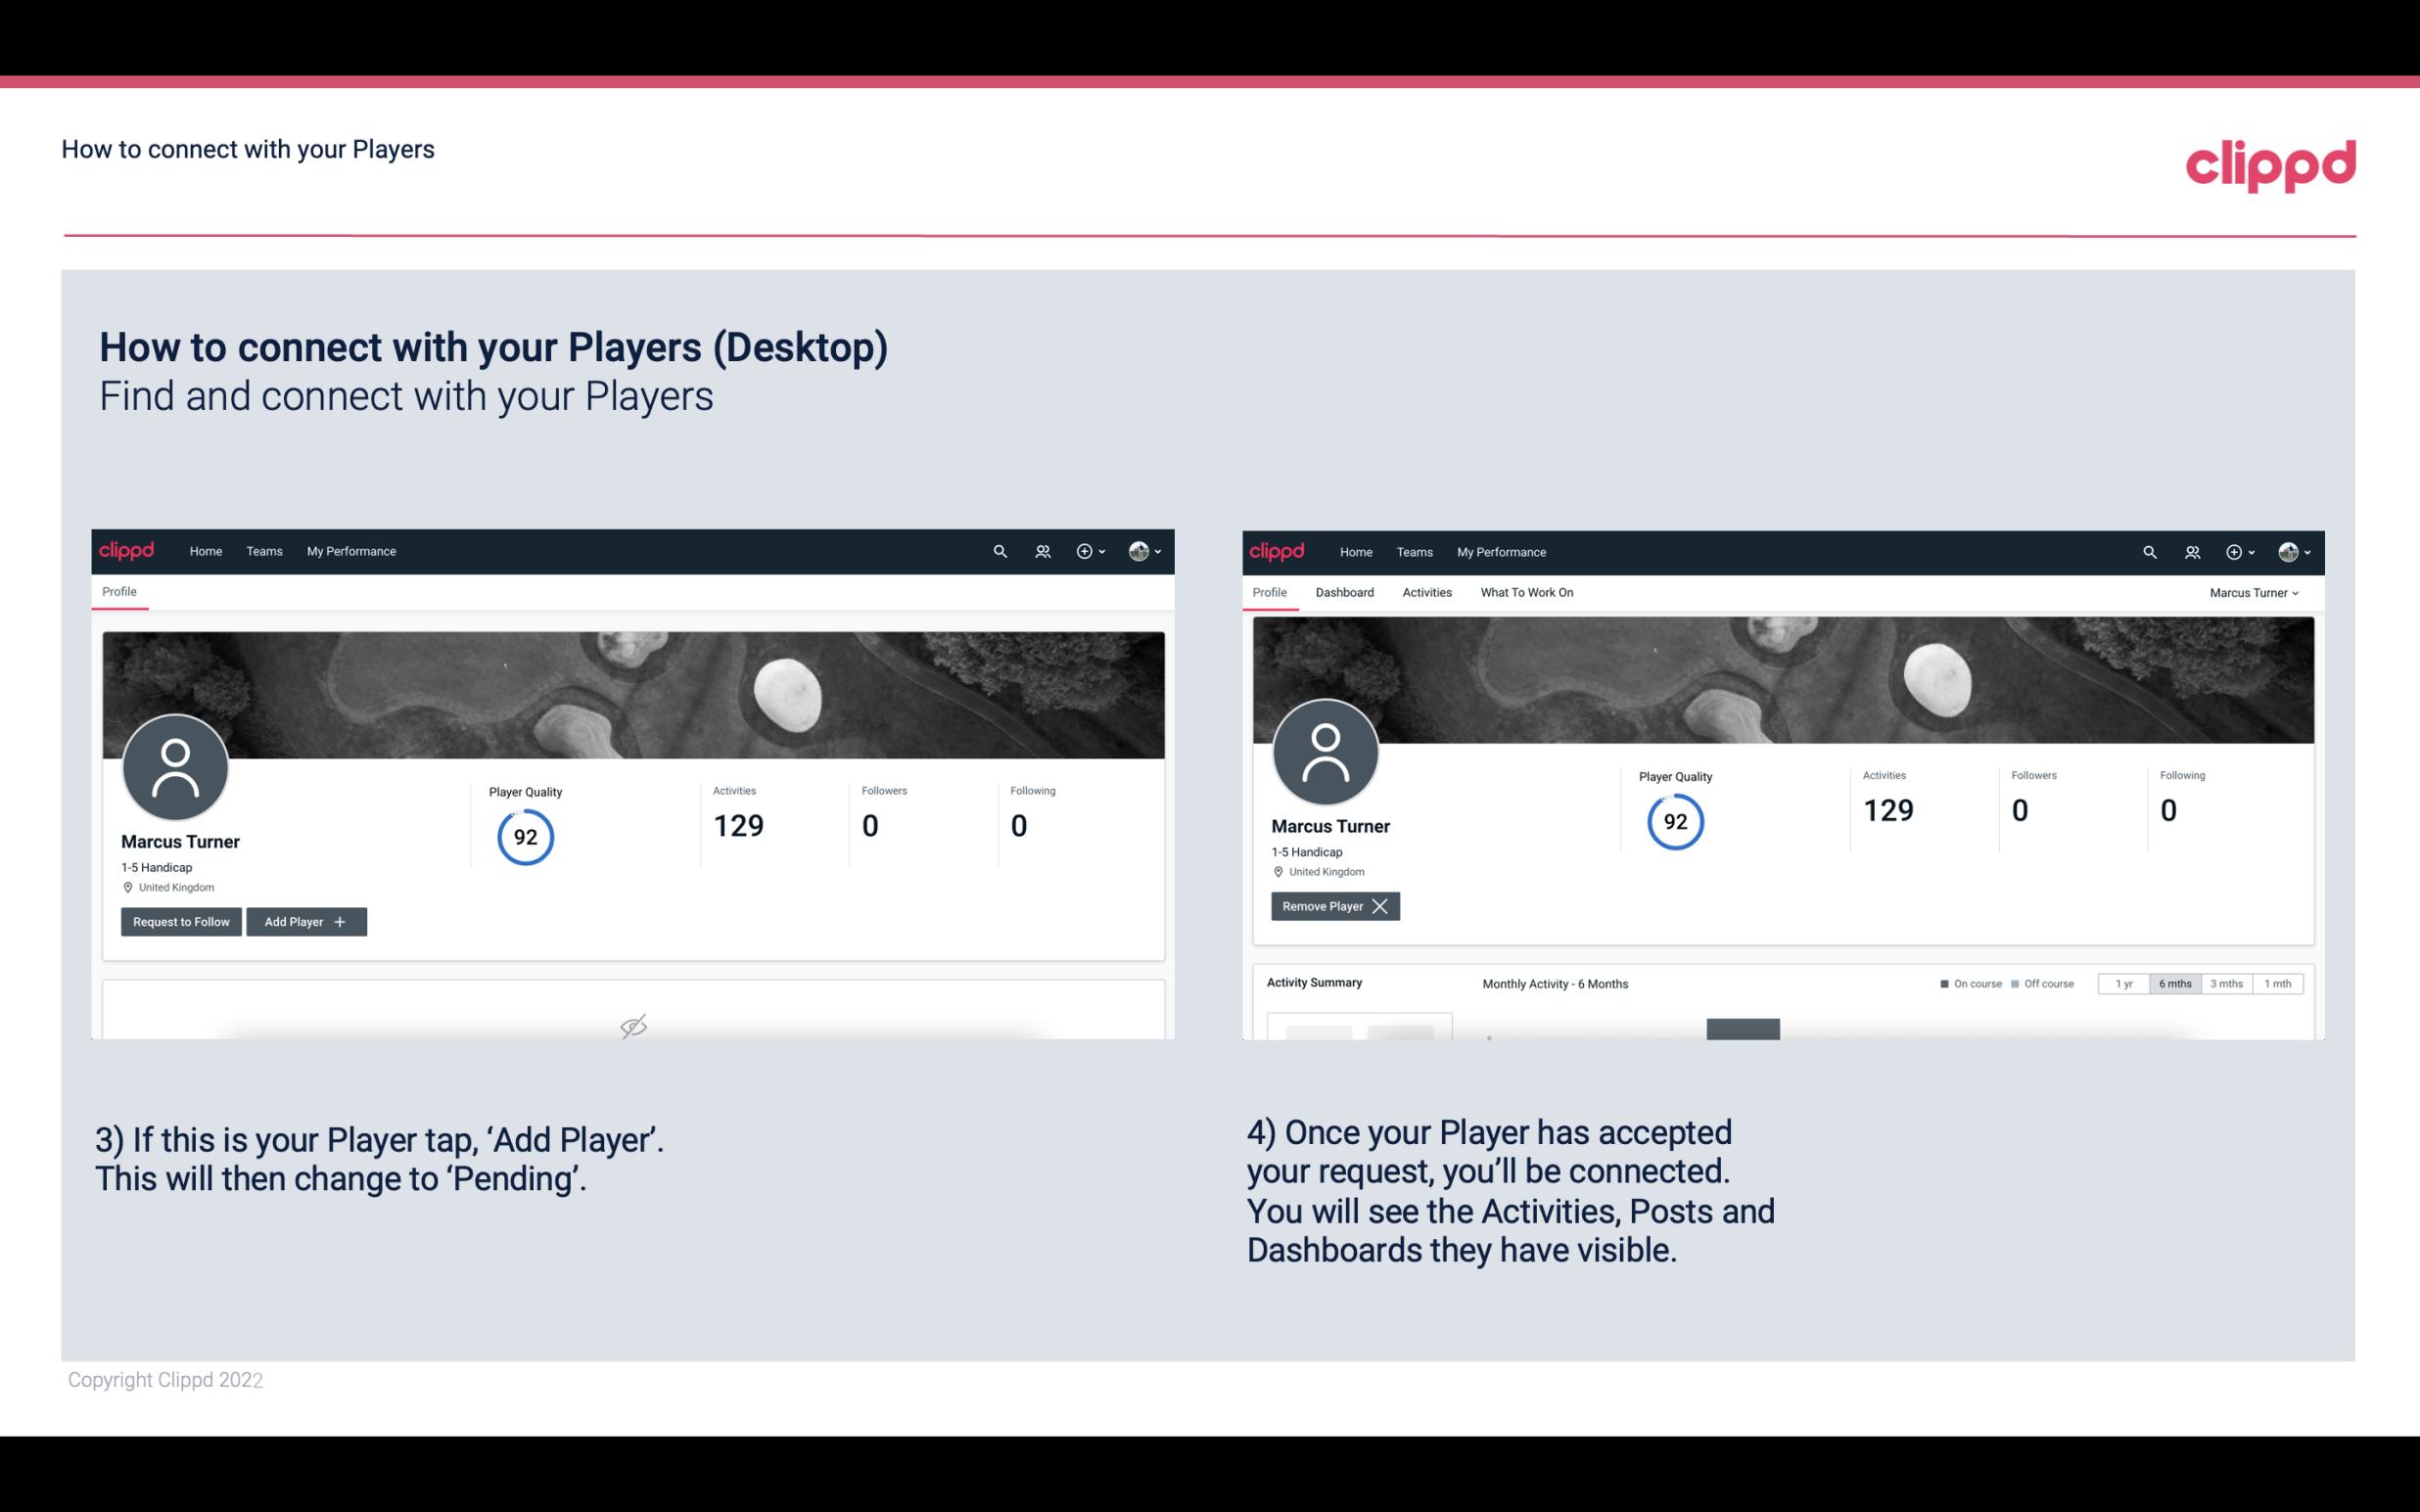This screenshot has height=1512, width=2420.
Task: Click the 'Remove Player' button
Action: click(1332, 906)
